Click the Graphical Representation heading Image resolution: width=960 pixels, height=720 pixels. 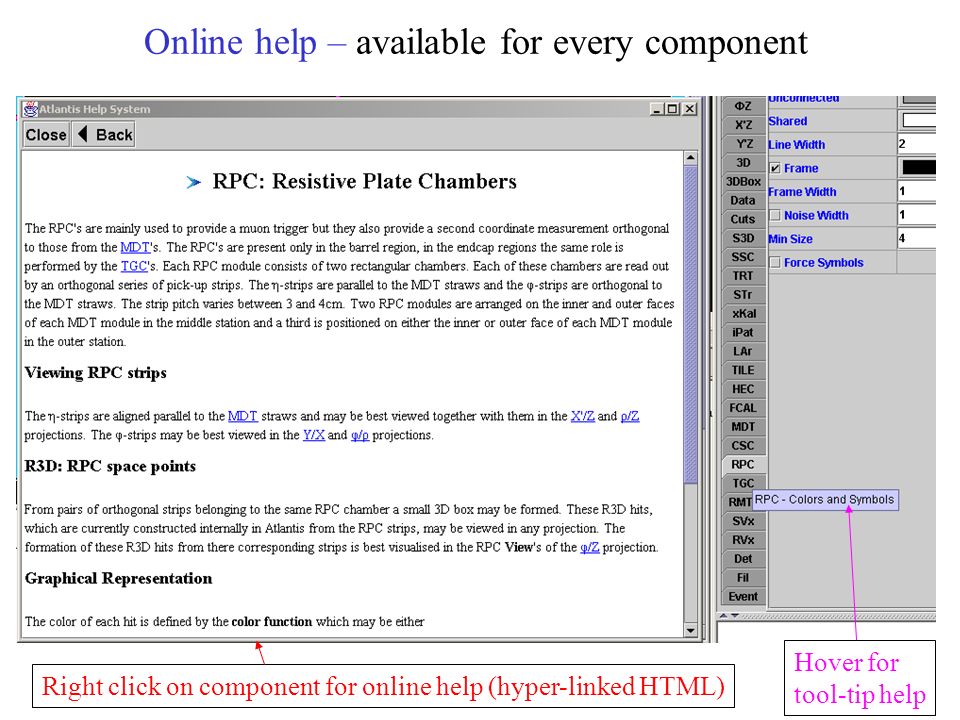coord(118,579)
